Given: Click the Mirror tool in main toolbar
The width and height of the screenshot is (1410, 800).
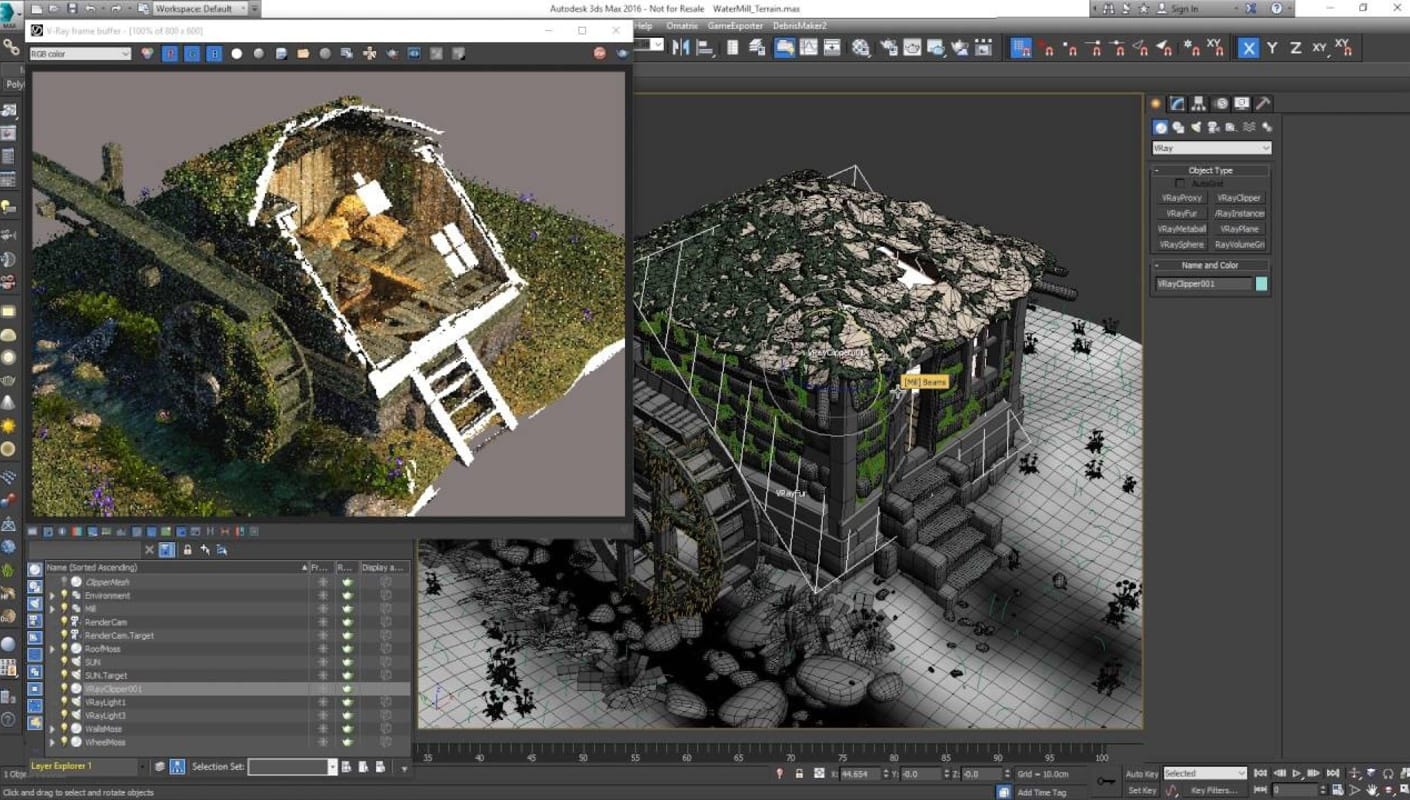Looking at the screenshot, I should coord(682,47).
